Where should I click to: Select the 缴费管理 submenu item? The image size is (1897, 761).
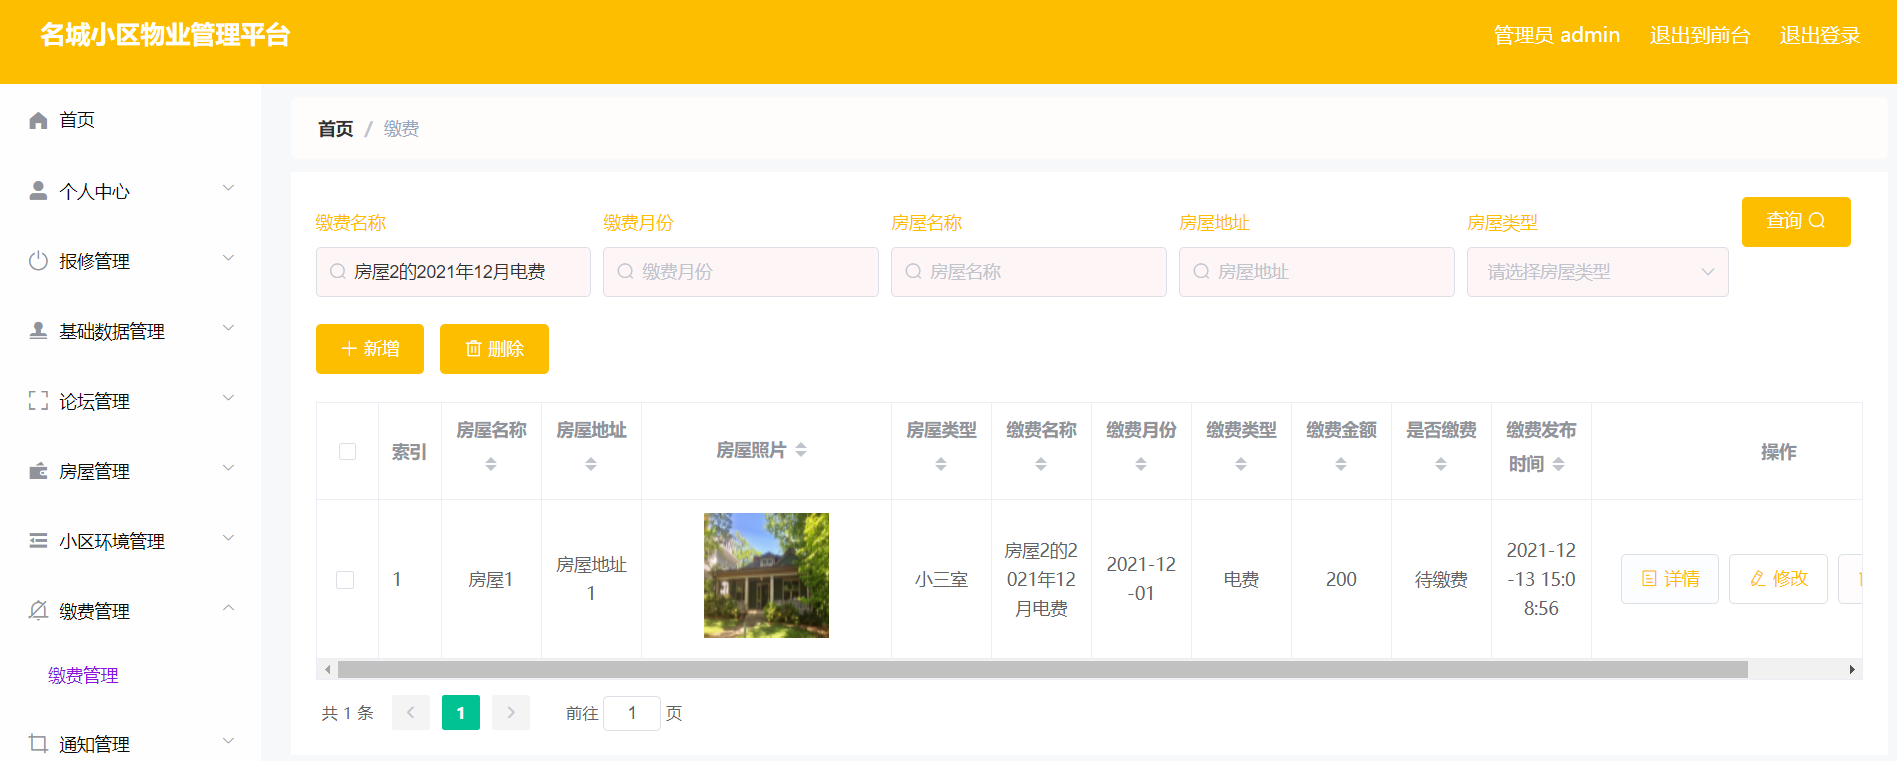[83, 676]
